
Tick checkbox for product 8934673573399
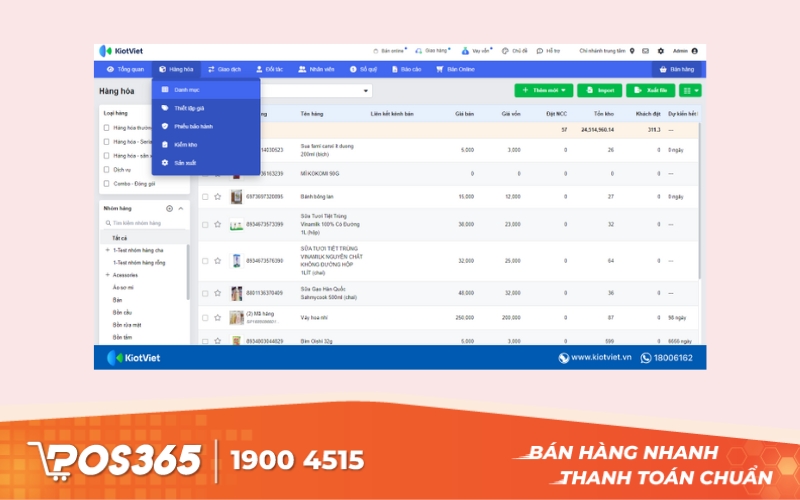click(x=205, y=224)
